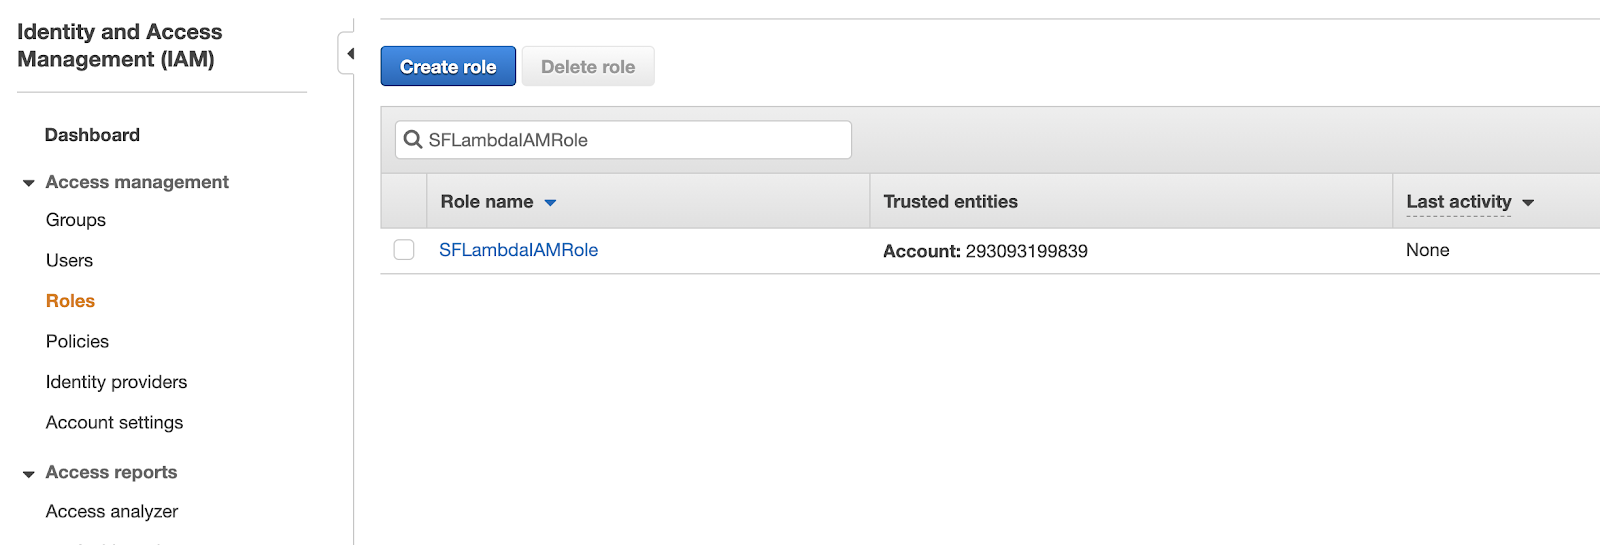
Task: Collapse the Access management section
Action: (x=29, y=183)
